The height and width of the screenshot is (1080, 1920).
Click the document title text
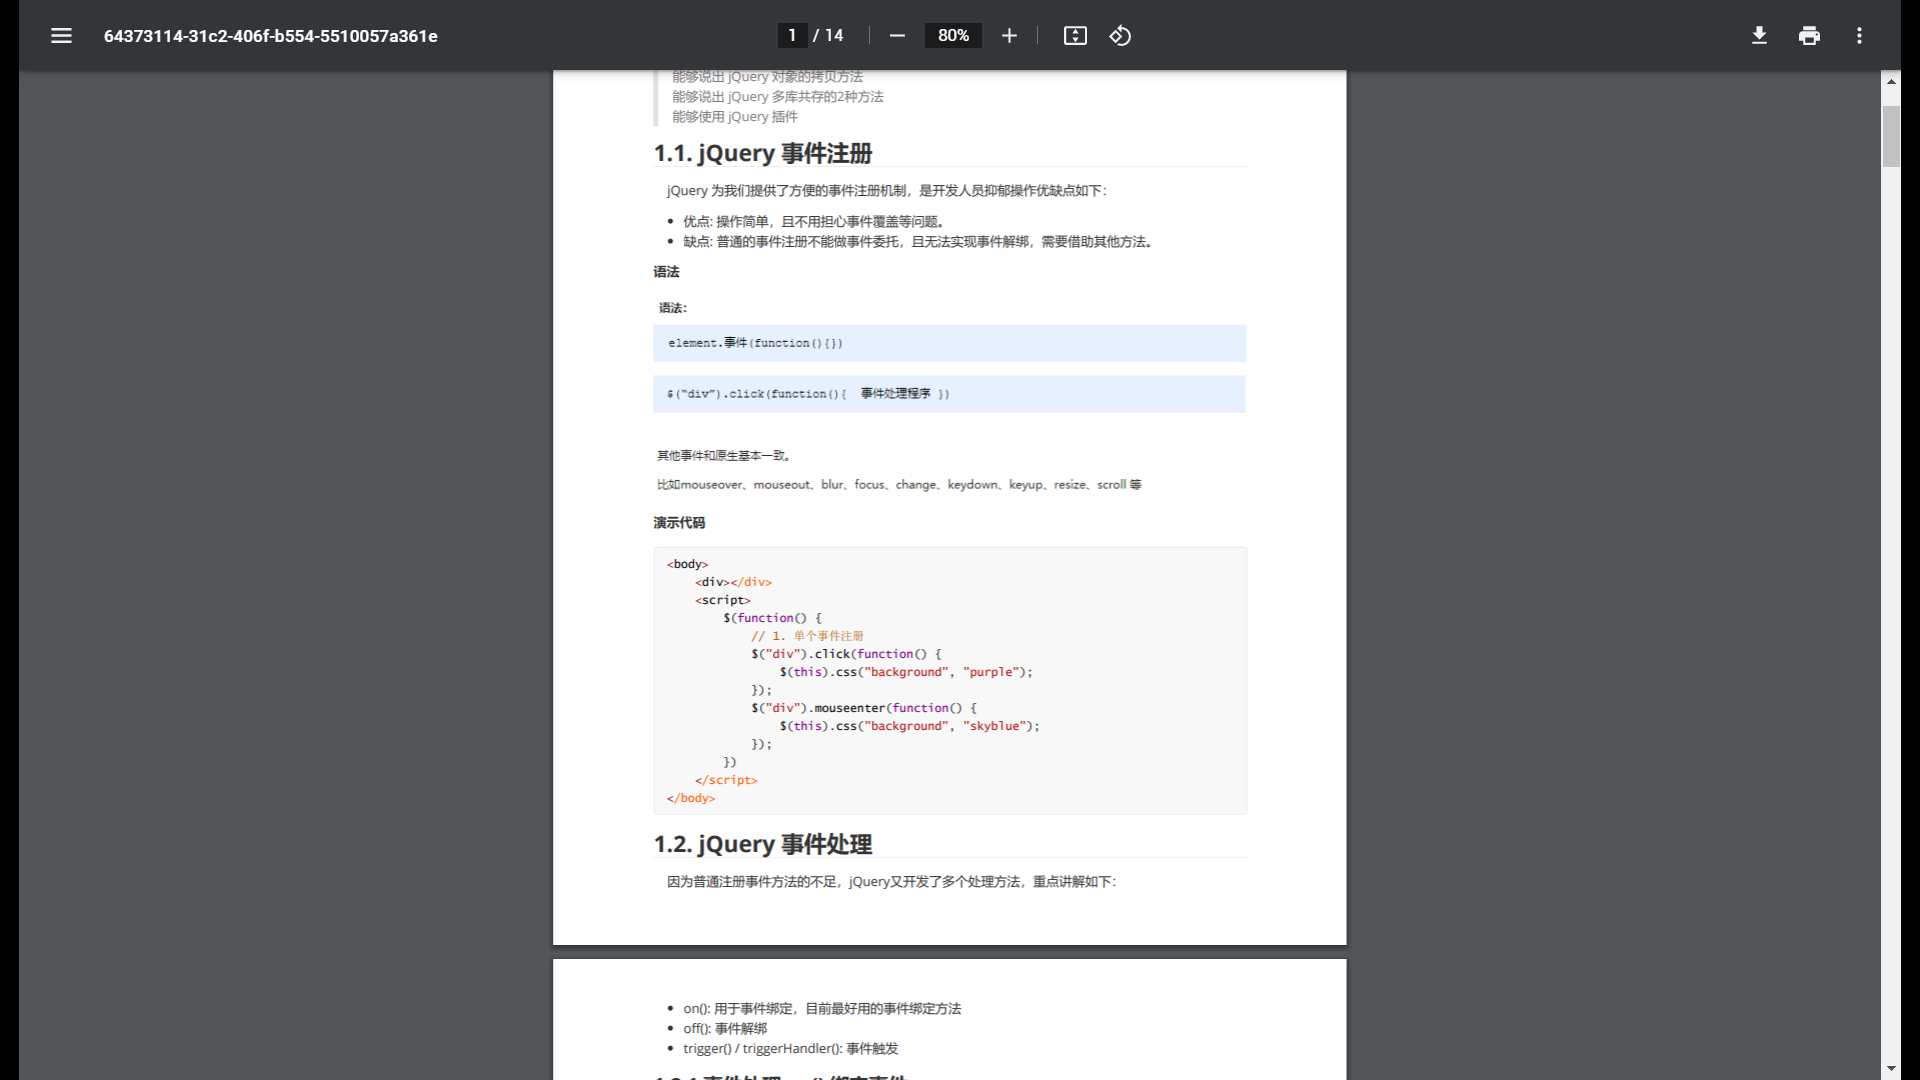270,36
